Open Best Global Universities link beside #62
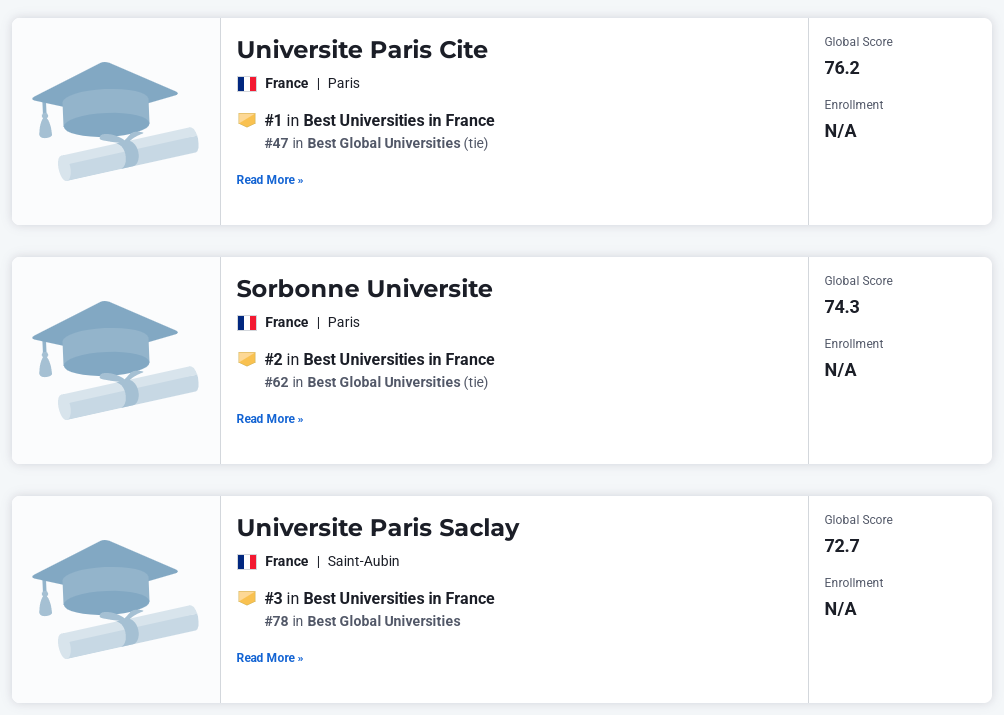 point(383,382)
